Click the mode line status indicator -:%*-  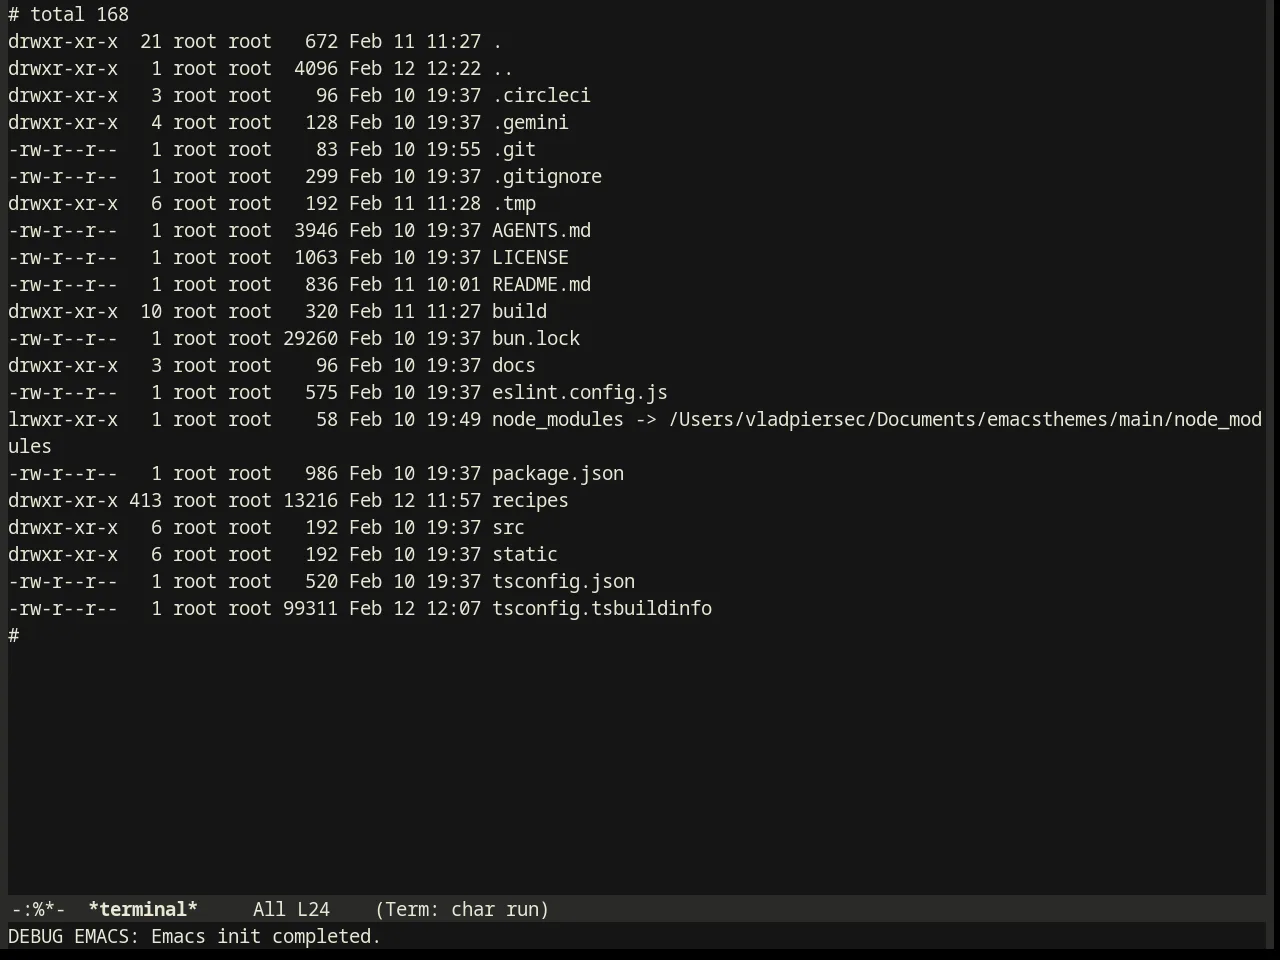tap(38, 909)
